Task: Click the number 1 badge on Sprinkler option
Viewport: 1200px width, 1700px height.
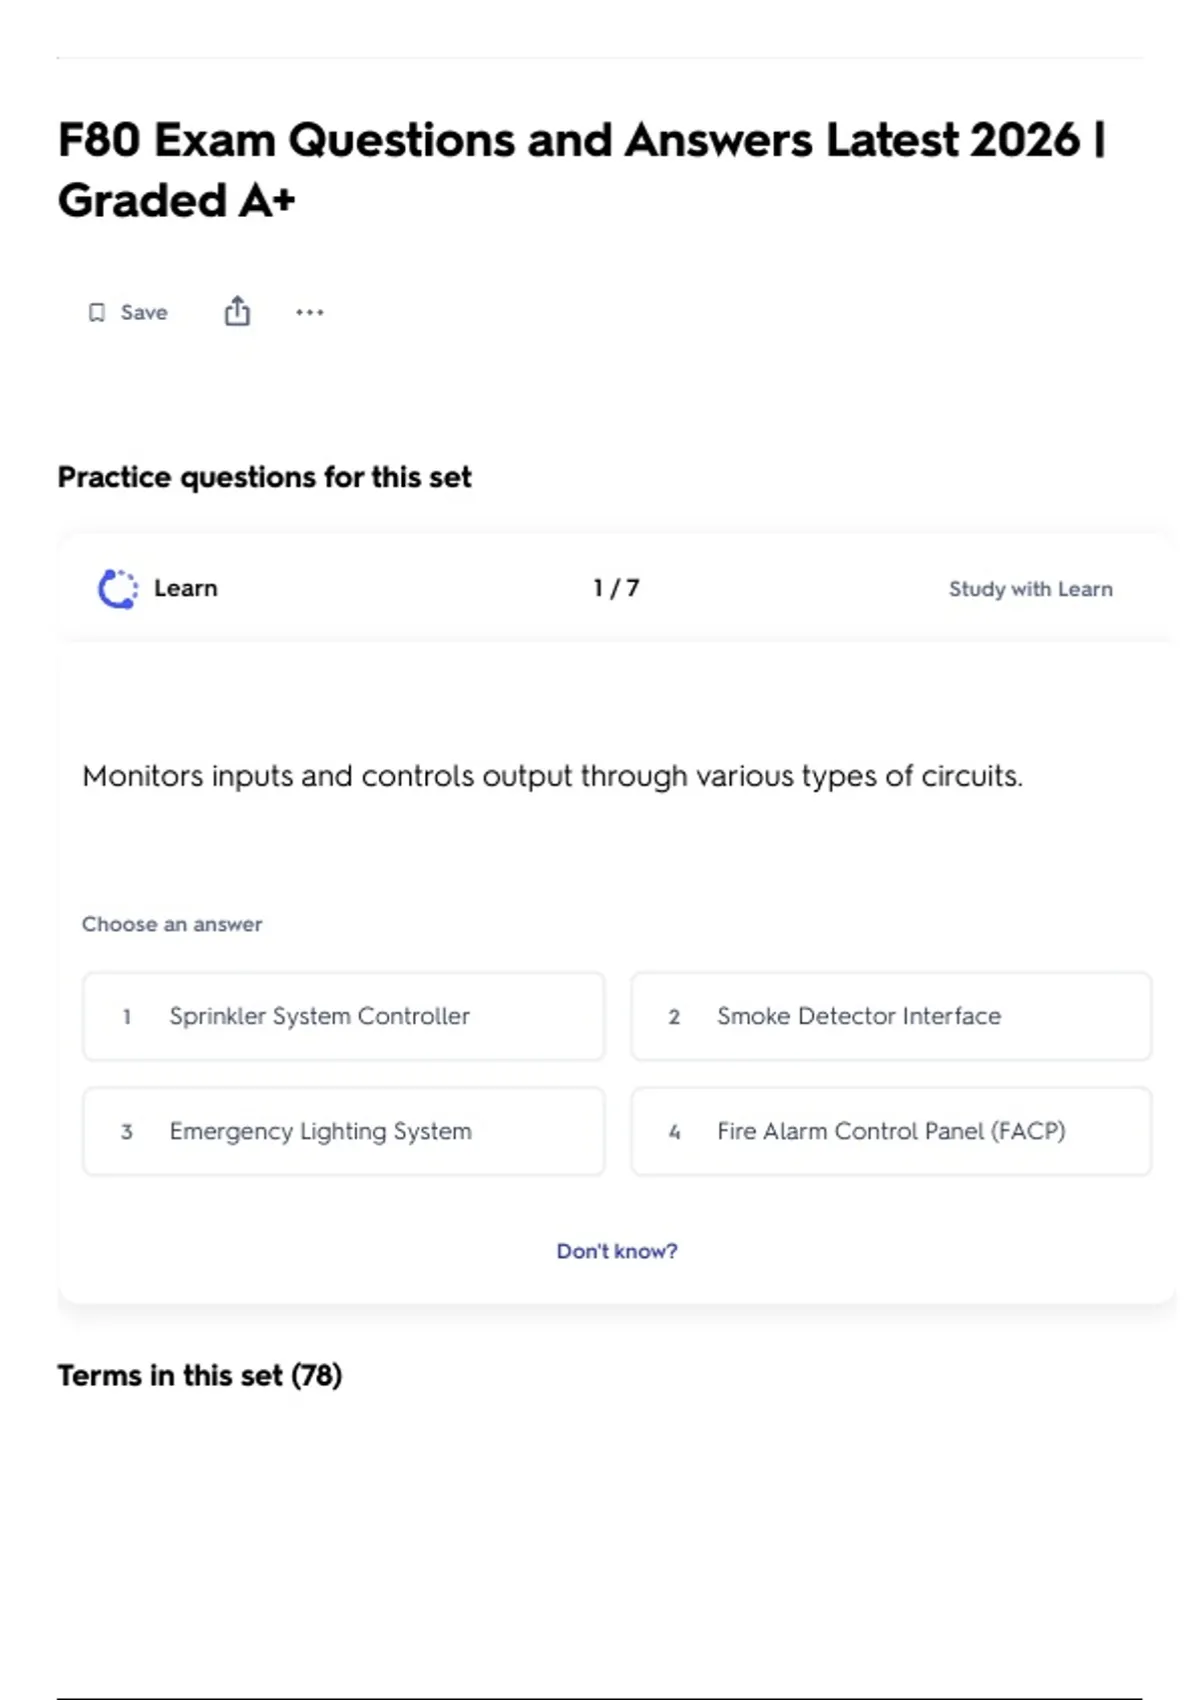Action: [127, 1017]
